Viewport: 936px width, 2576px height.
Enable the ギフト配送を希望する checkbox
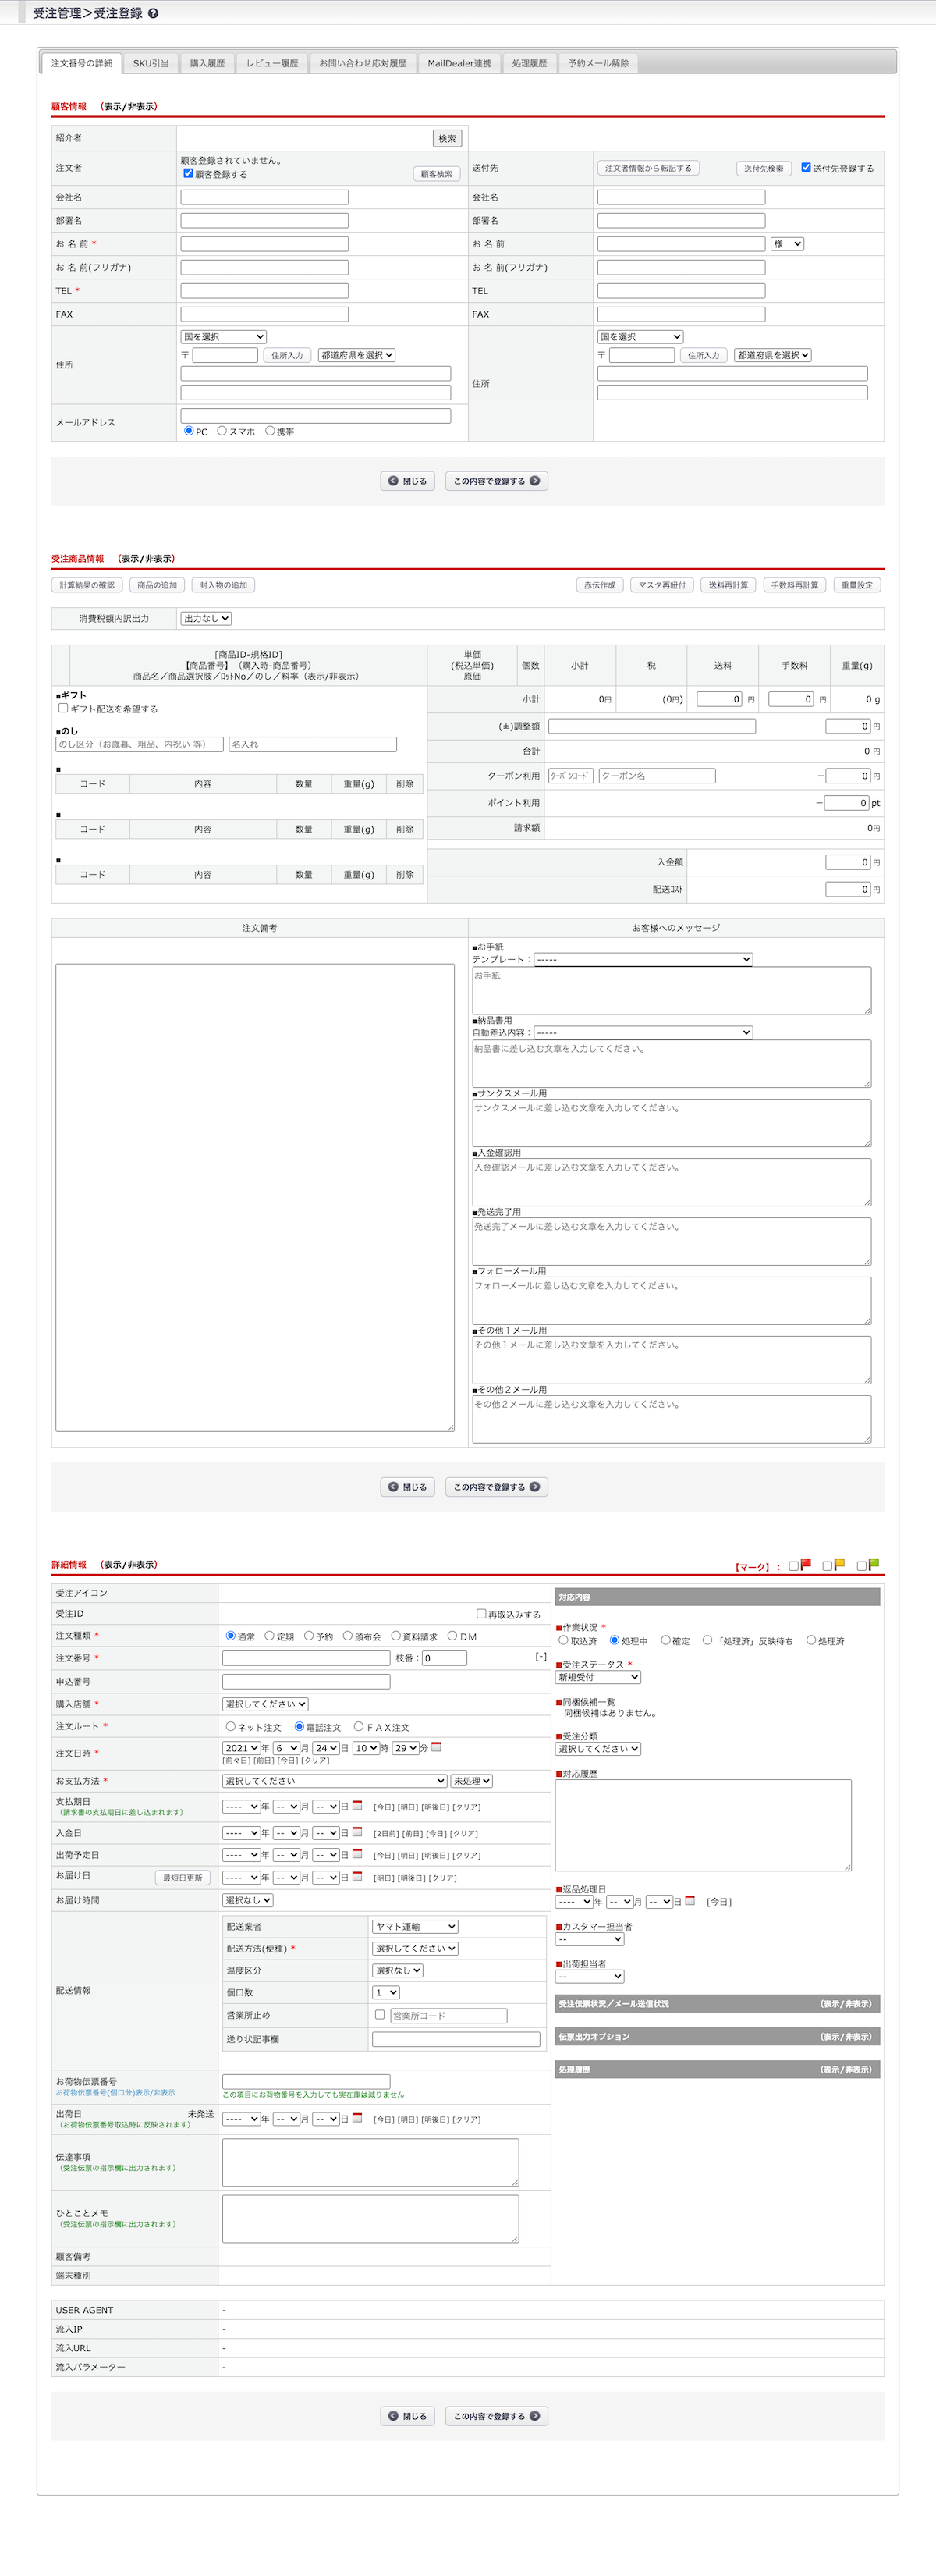click(x=63, y=708)
